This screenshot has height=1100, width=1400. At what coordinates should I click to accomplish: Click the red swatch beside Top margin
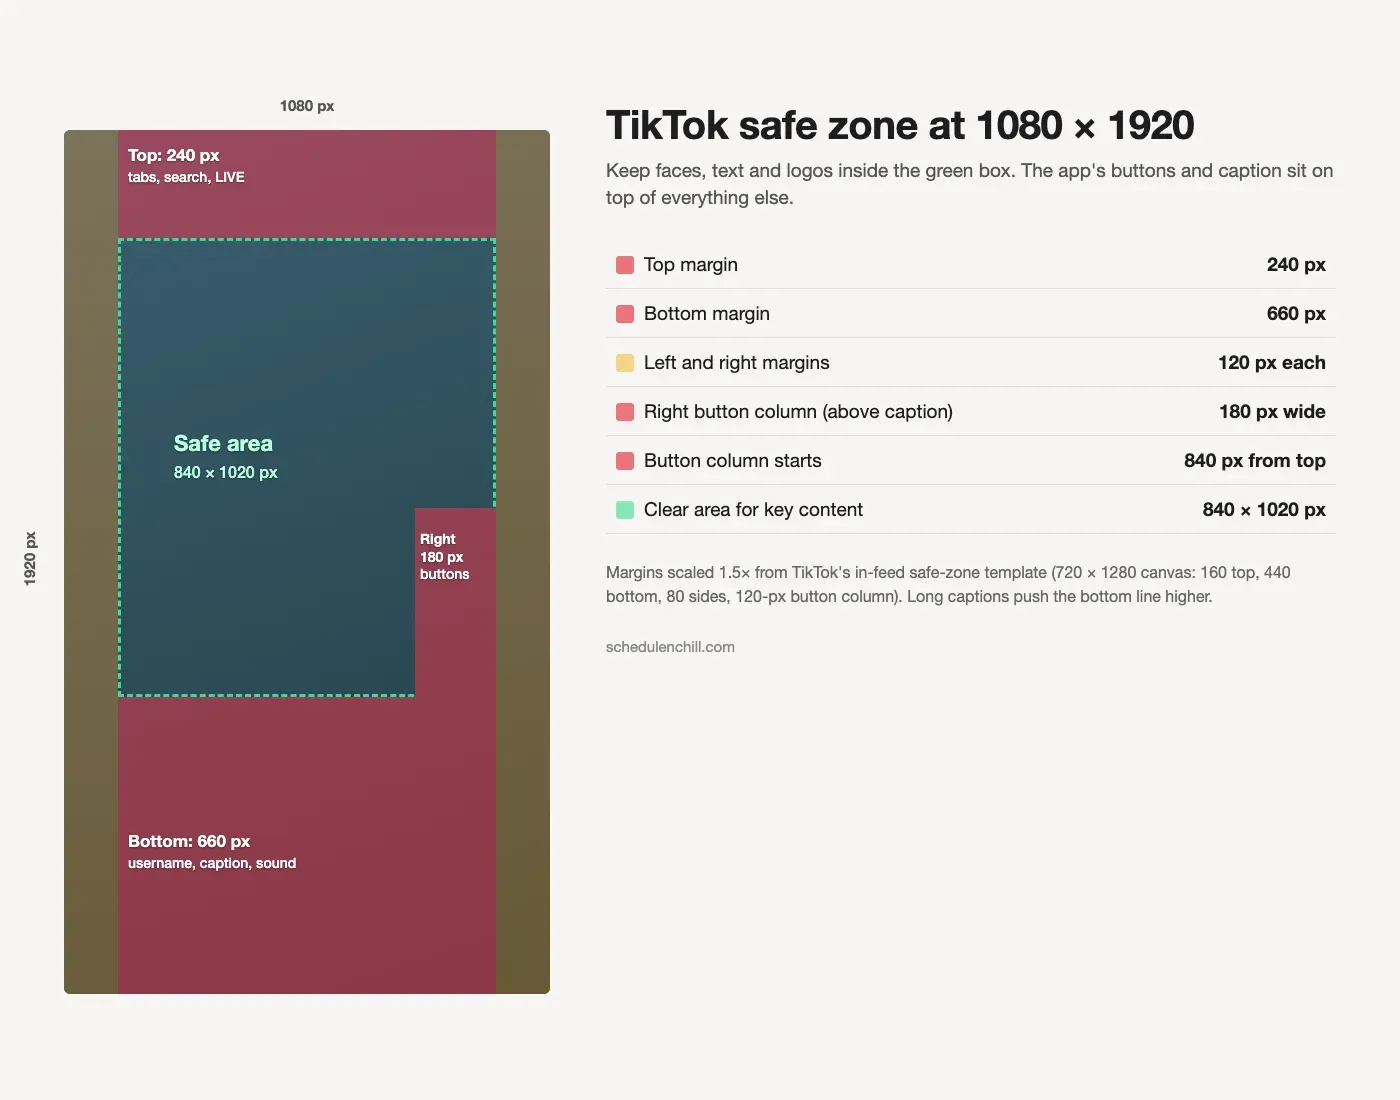(x=625, y=265)
